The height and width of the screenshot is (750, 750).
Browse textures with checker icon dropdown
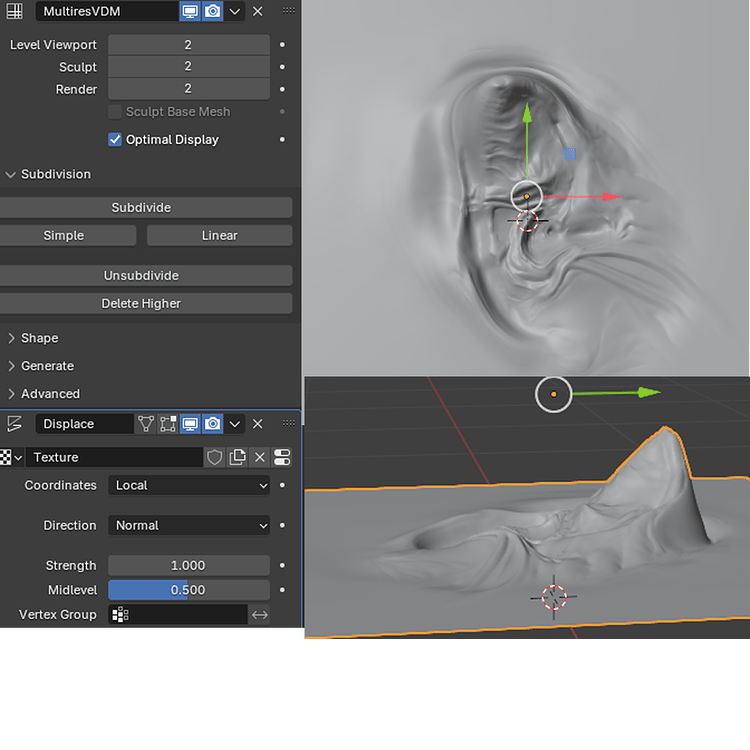[x=11, y=457]
